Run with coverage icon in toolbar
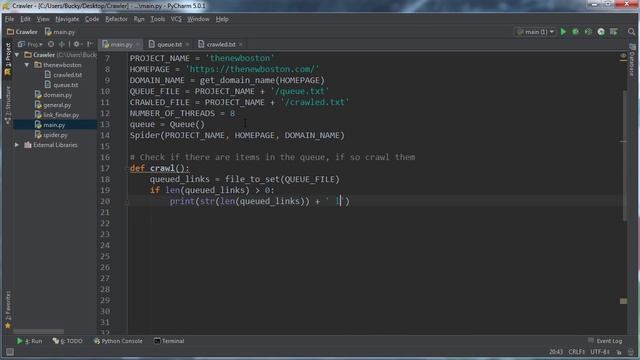640x360 pixels. click(588, 32)
